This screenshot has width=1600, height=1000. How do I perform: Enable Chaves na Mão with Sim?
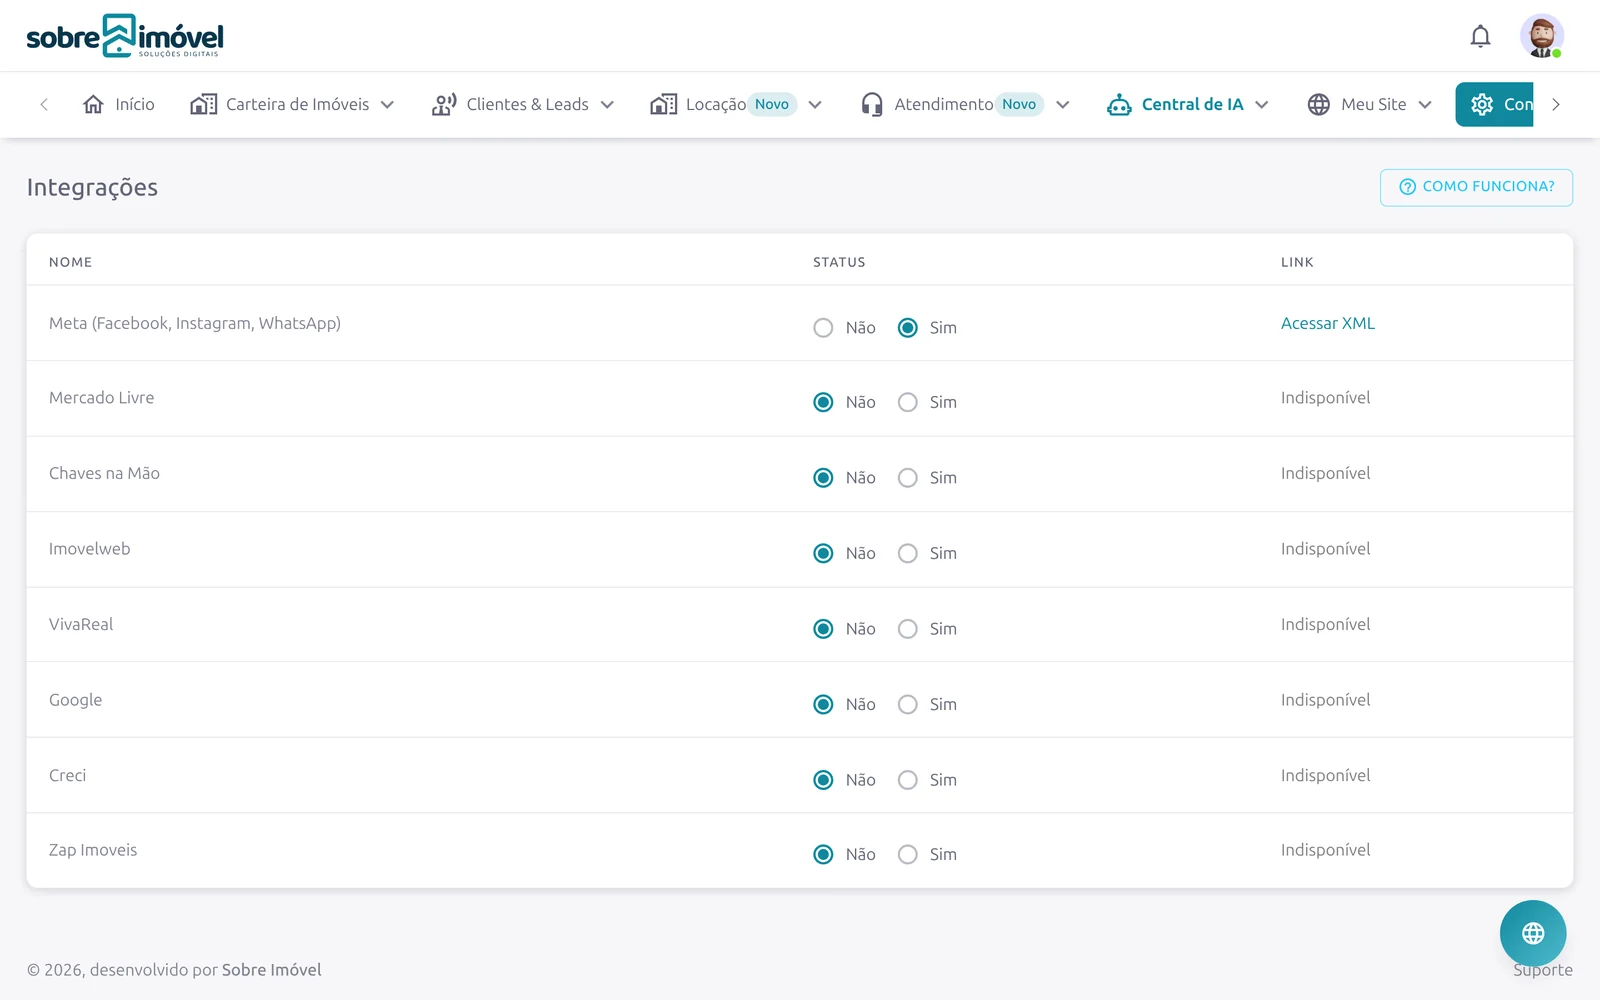[x=907, y=478]
